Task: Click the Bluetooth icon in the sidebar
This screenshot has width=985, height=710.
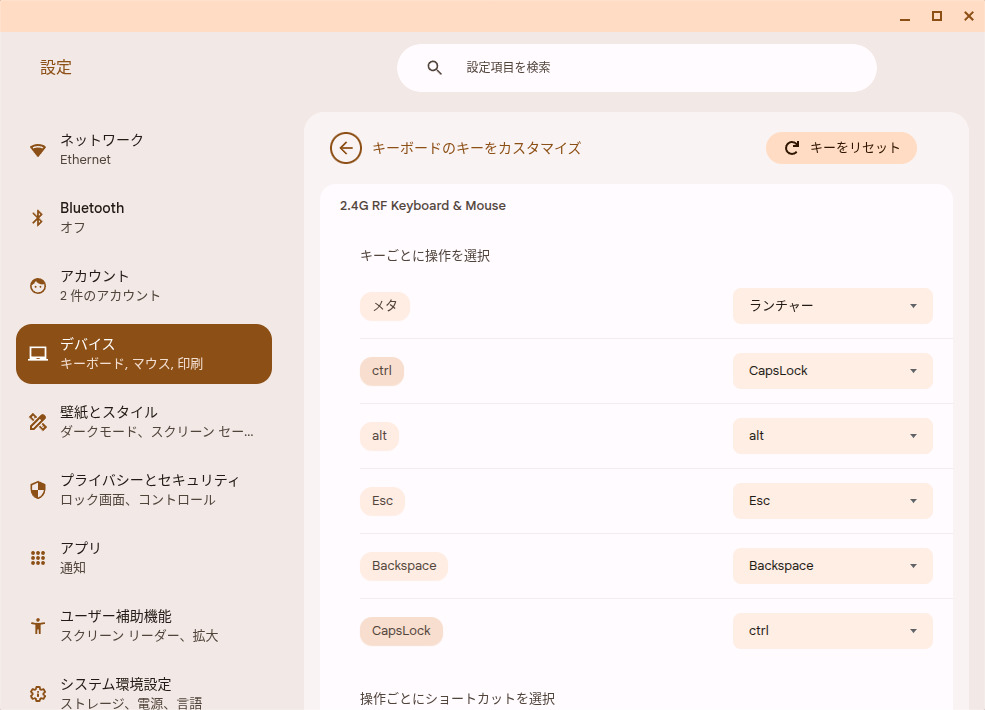Action: pyautogui.click(x=38, y=218)
